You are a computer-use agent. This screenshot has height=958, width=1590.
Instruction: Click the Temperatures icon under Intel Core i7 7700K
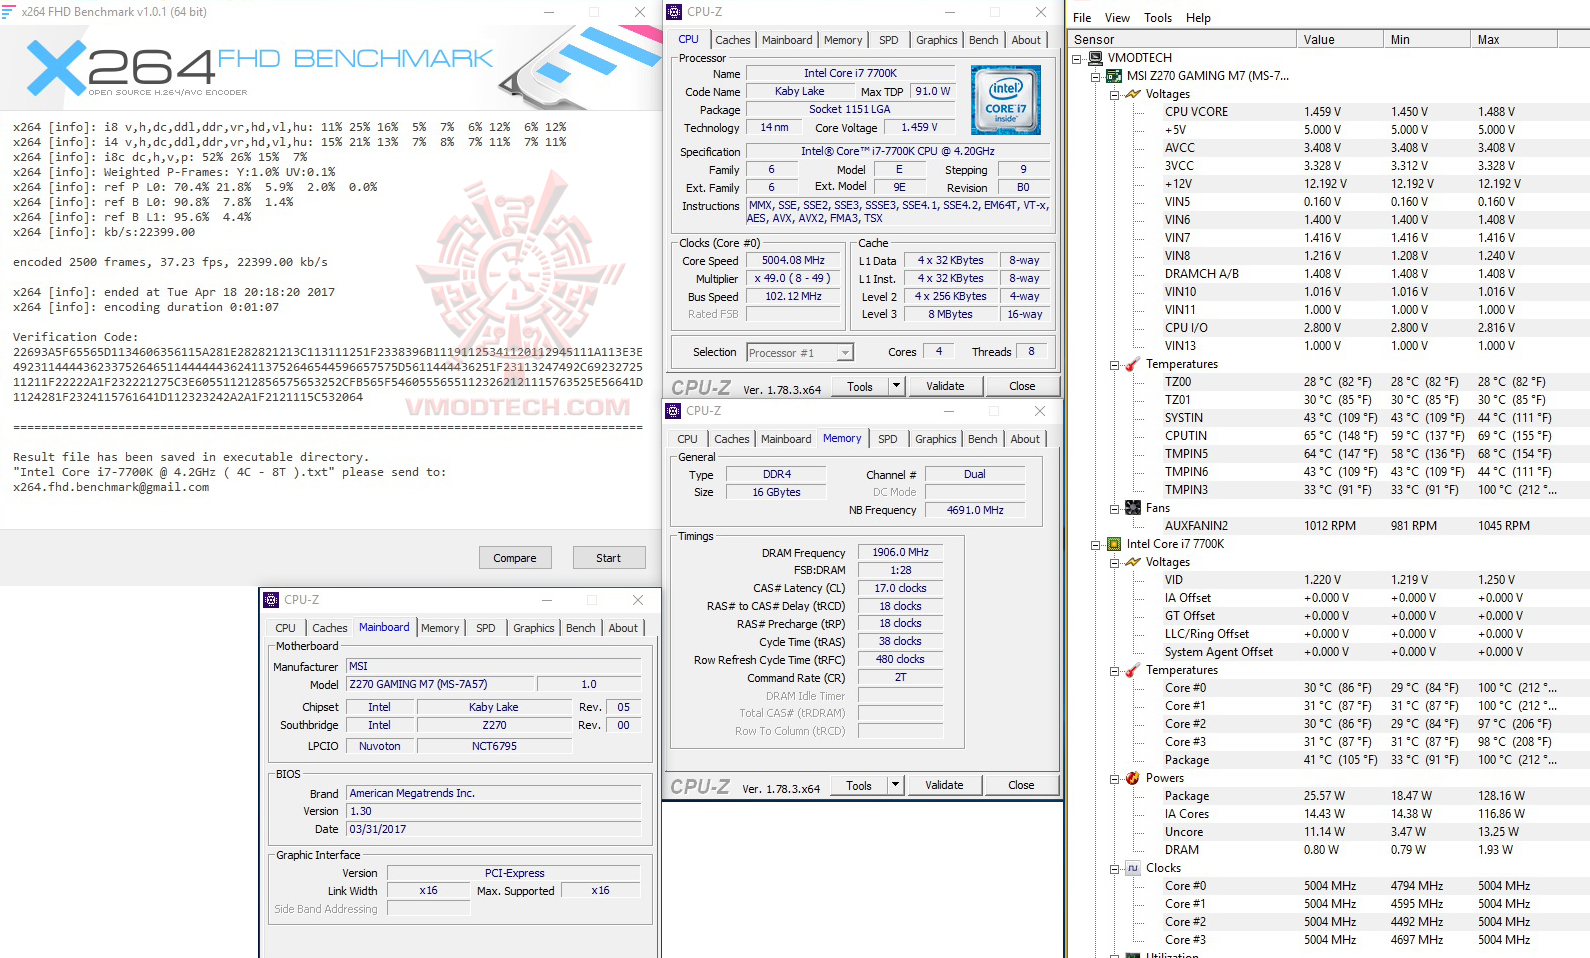[1133, 670]
